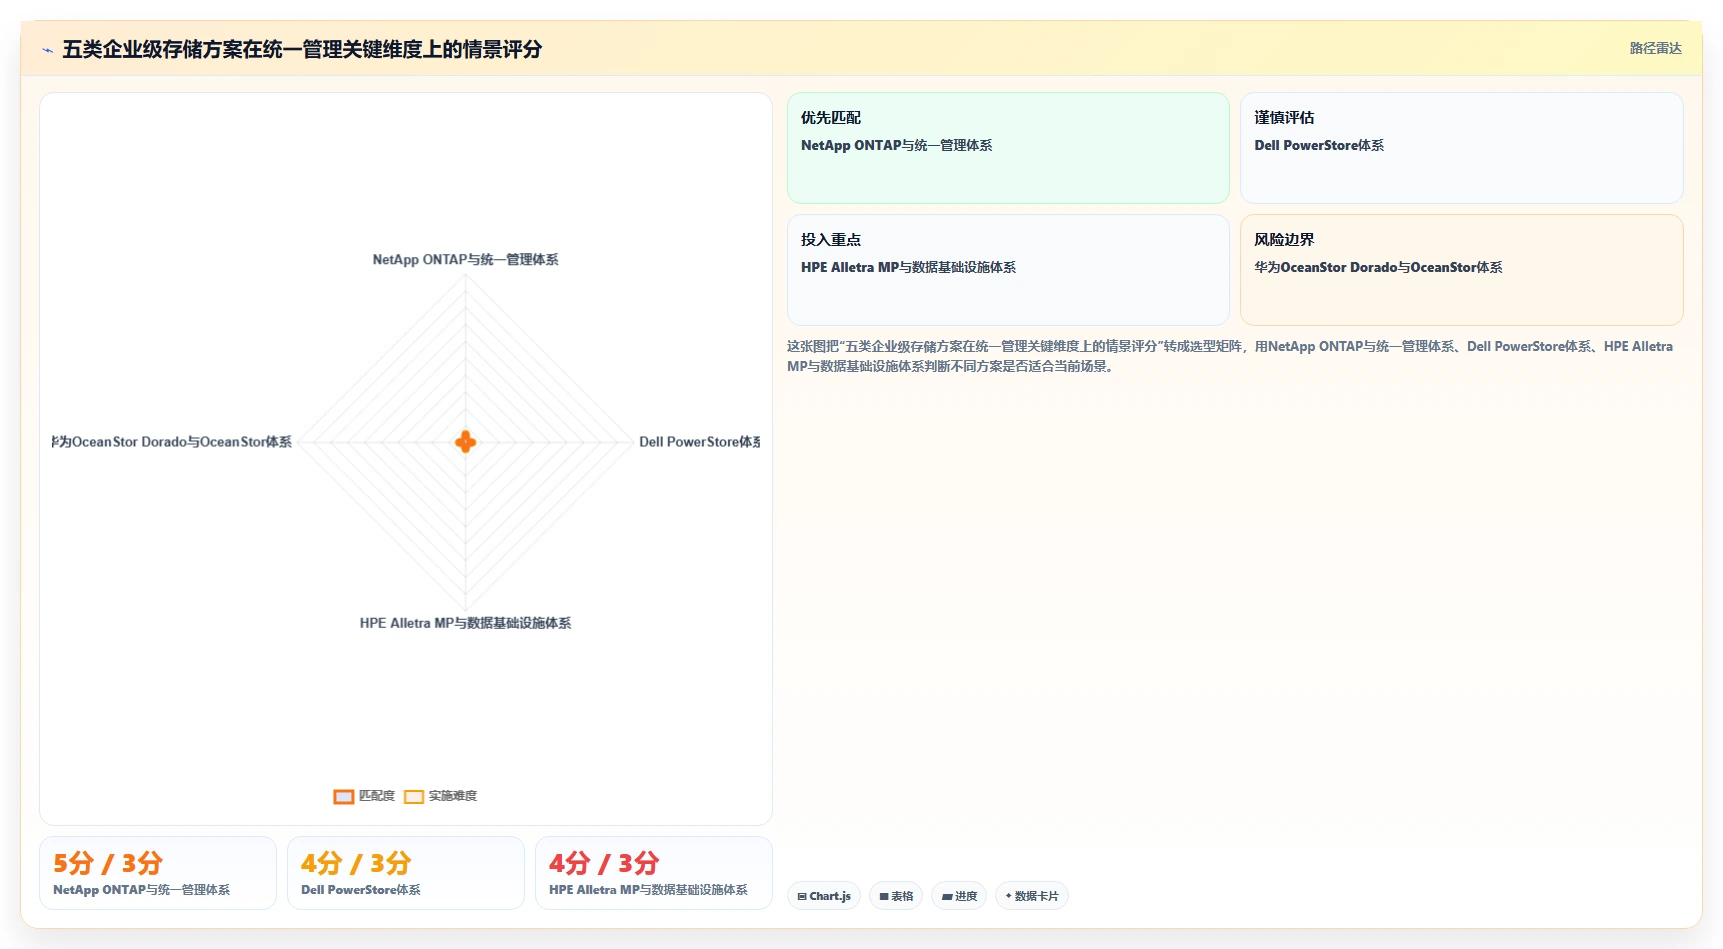
Task: Click the radar axis label OceanStor Dorado与OceanStor体系
Action: [172, 442]
